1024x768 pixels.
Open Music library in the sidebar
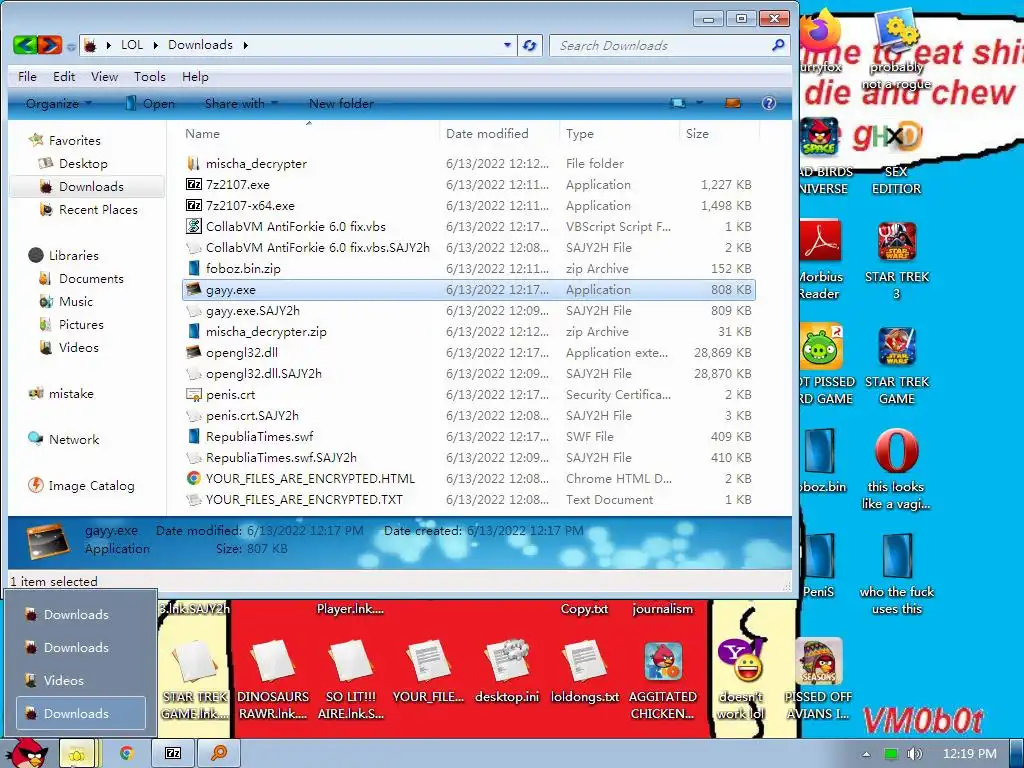pyautogui.click(x=76, y=302)
